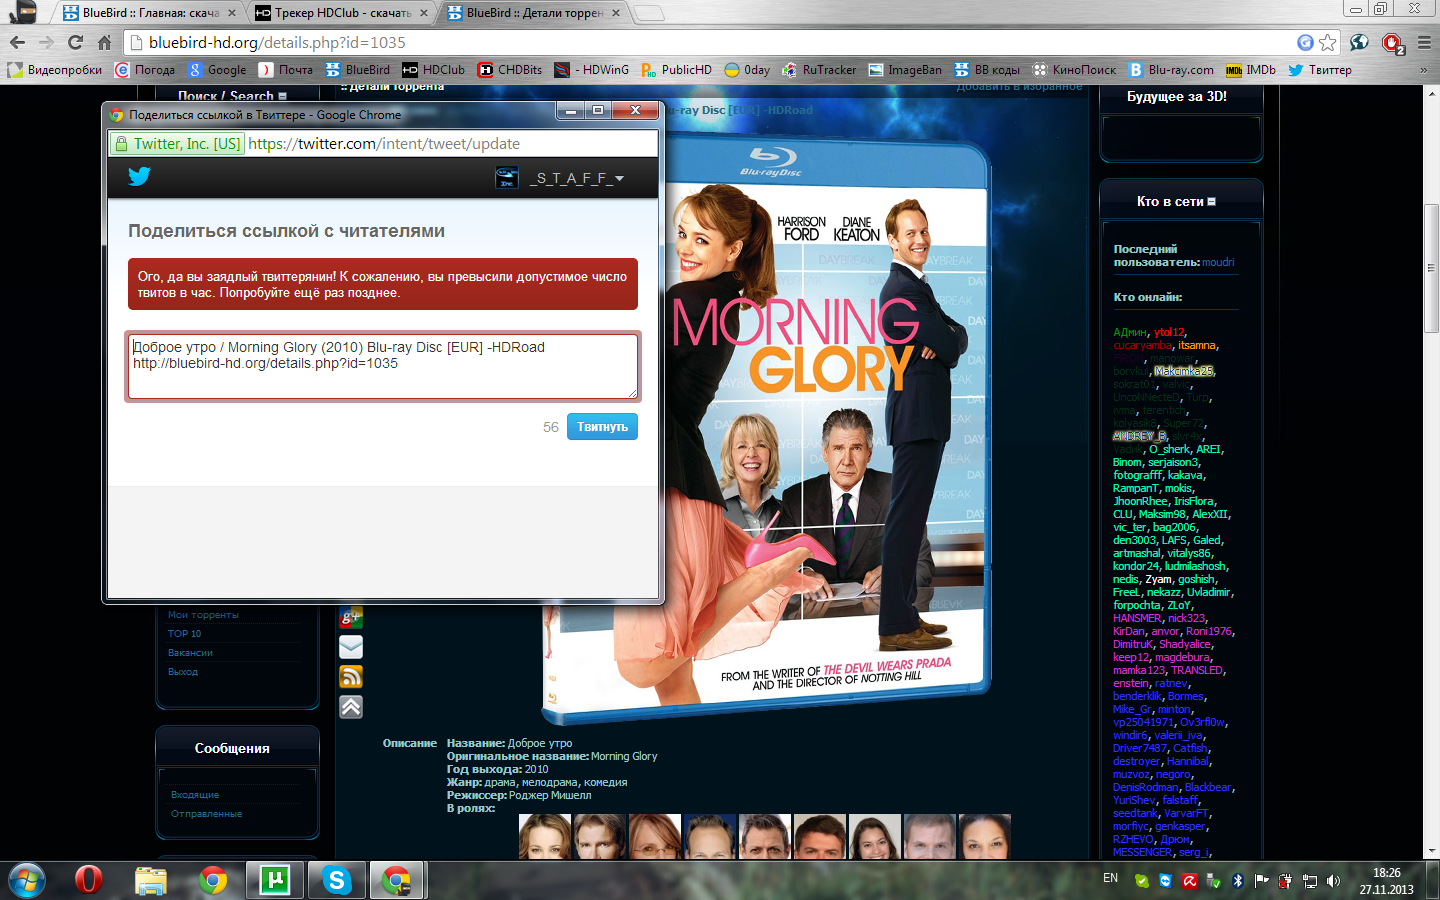This screenshot has width=1440, height=900.
Task: Reload the bluebird-hd.org page
Action: click(x=75, y=42)
